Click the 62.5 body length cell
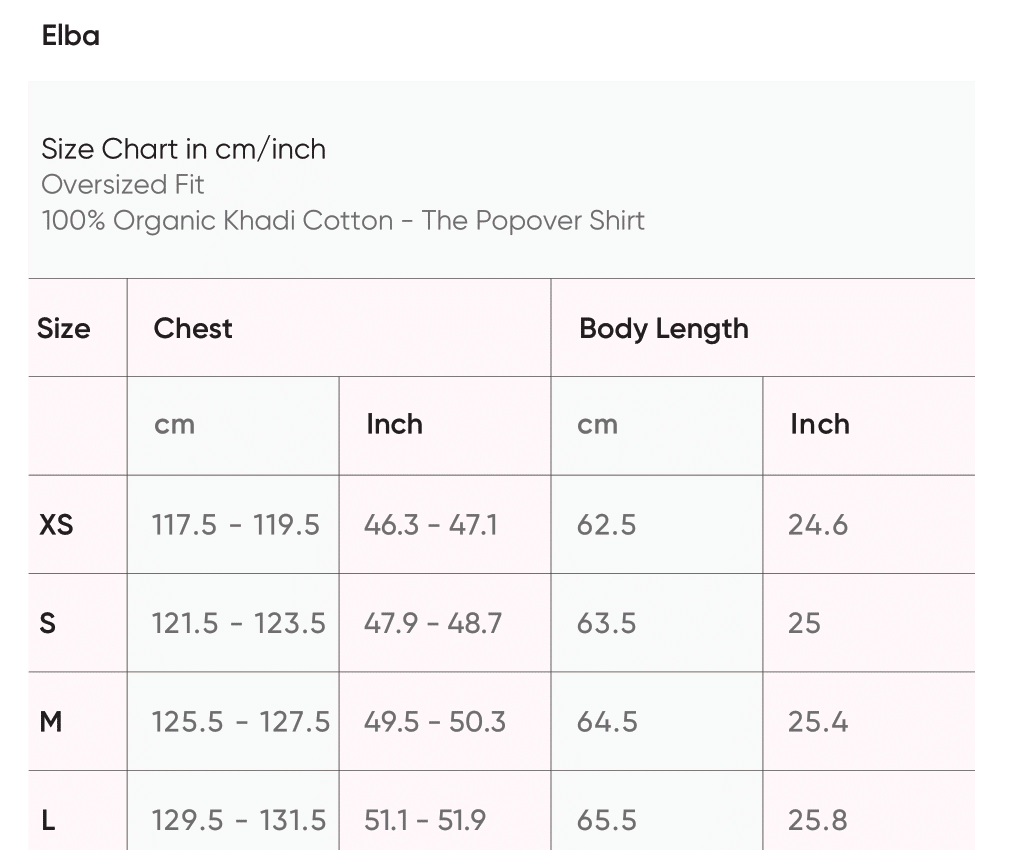This screenshot has width=1012, height=850. [606, 524]
